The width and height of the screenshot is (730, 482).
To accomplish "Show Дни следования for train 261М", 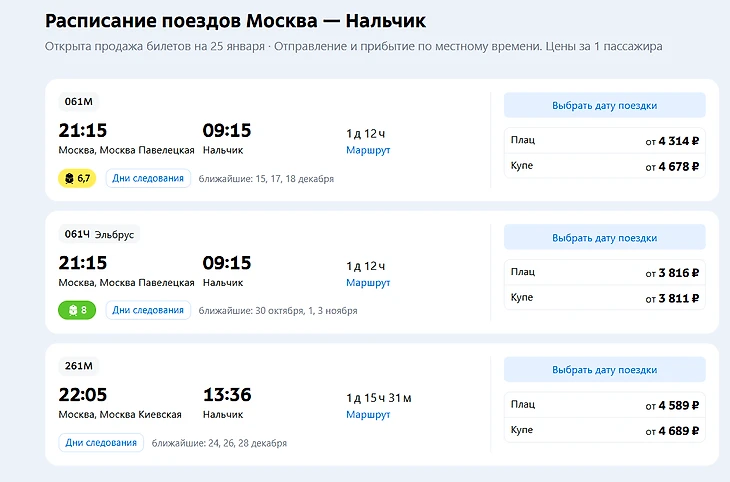I will pyautogui.click(x=101, y=442).
